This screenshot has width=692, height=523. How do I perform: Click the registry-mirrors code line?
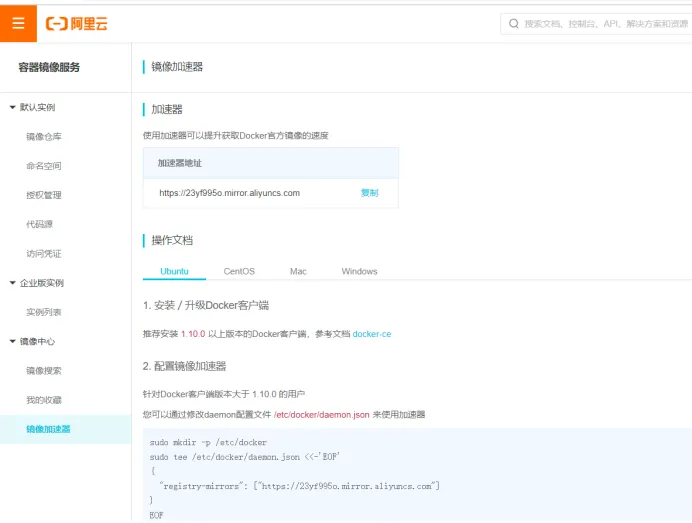tap(299, 486)
